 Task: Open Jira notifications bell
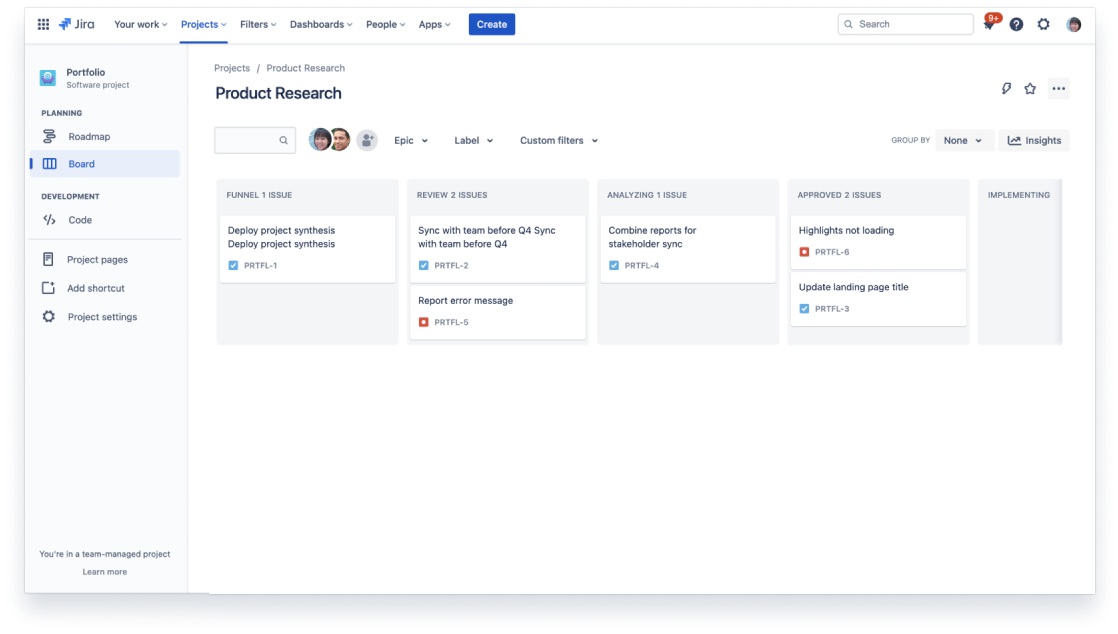click(x=989, y=24)
